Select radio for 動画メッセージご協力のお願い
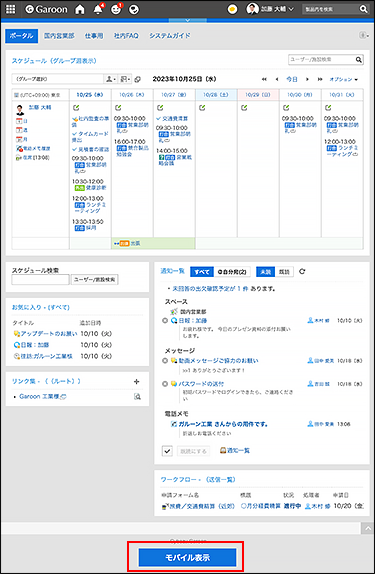The width and height of the screenshot is (375, 574). pos(165,361)
